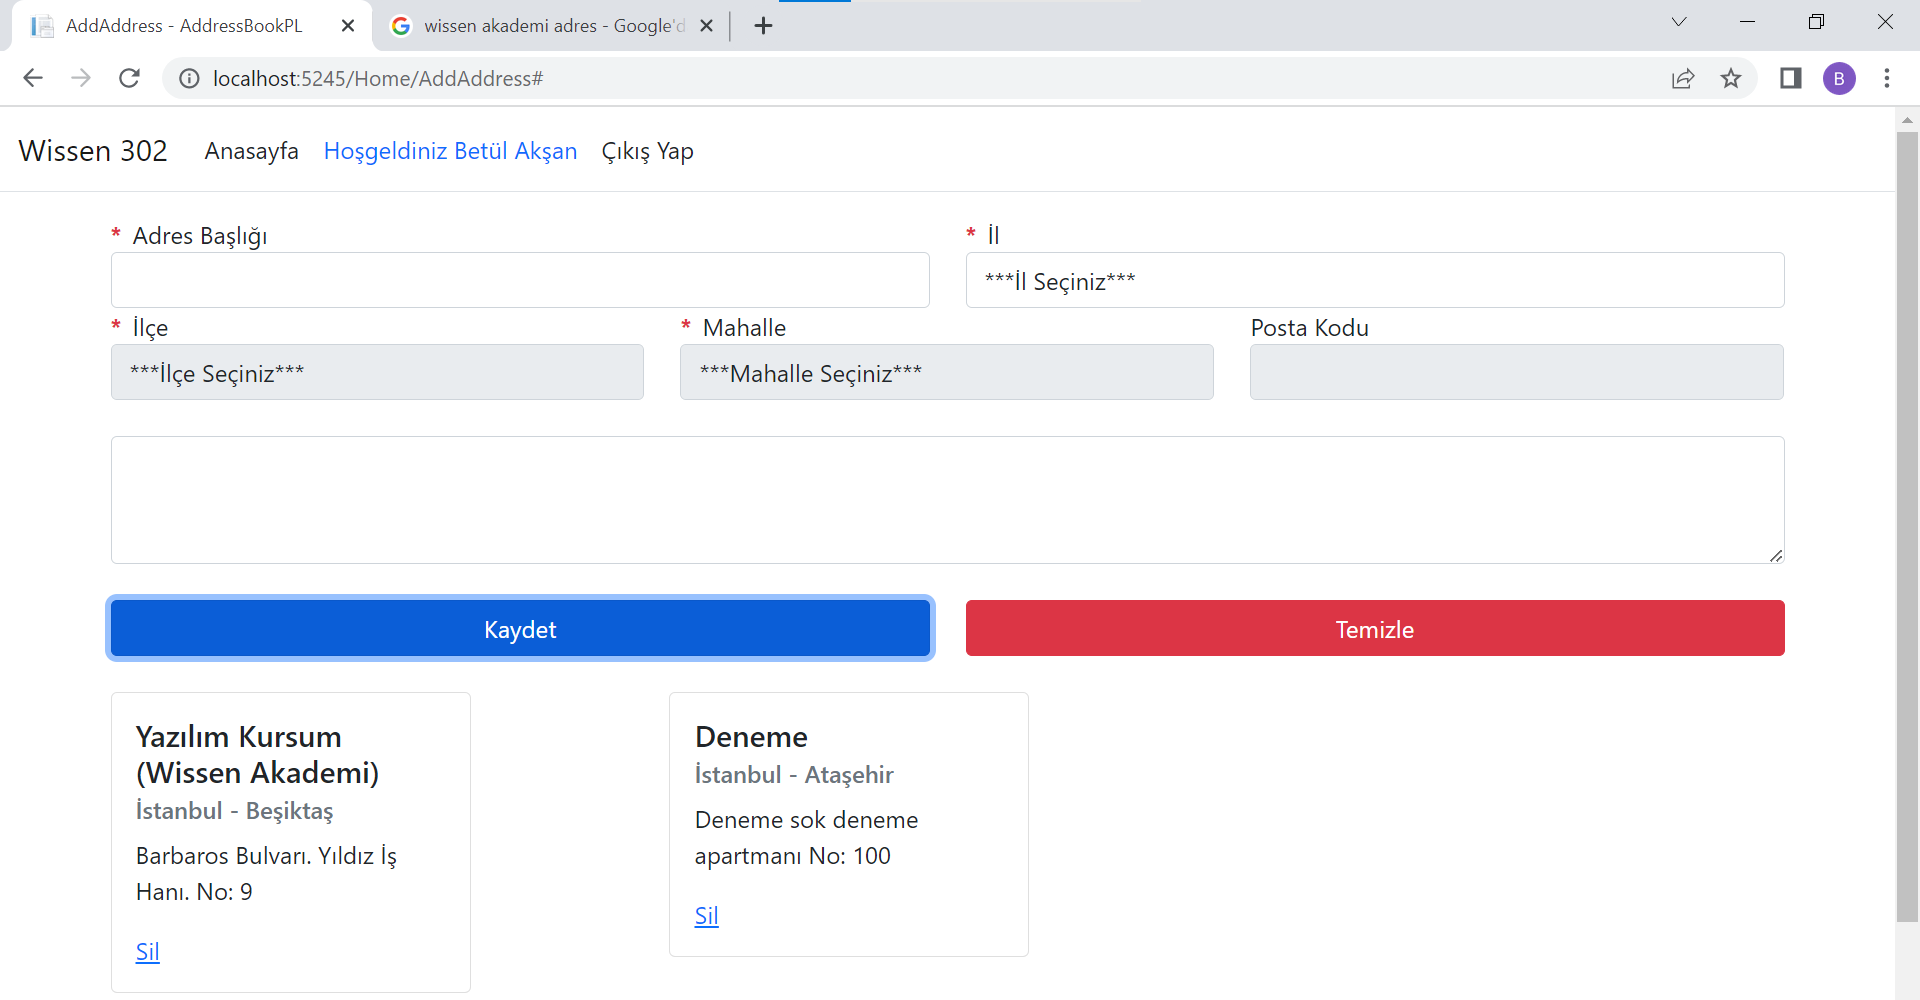Screen dimensions: 1920x1000
Task: Click the browser back arrow
Action: [33, 78]
